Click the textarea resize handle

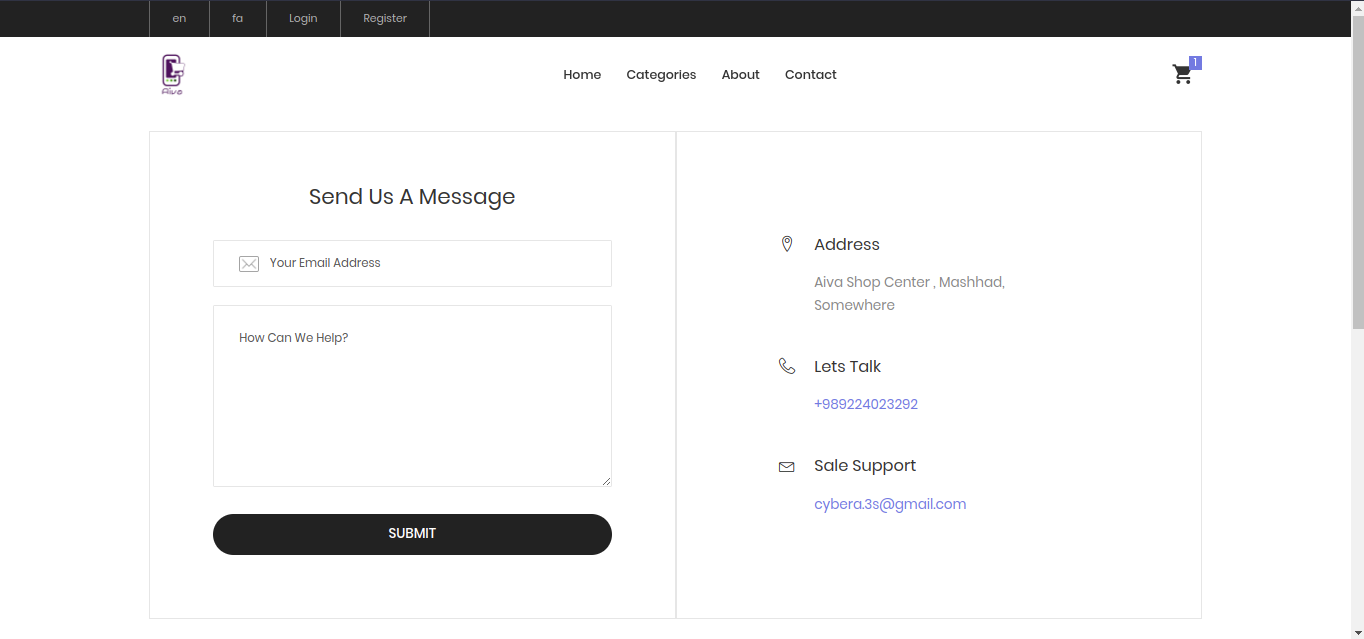click(x=606, y=481)
